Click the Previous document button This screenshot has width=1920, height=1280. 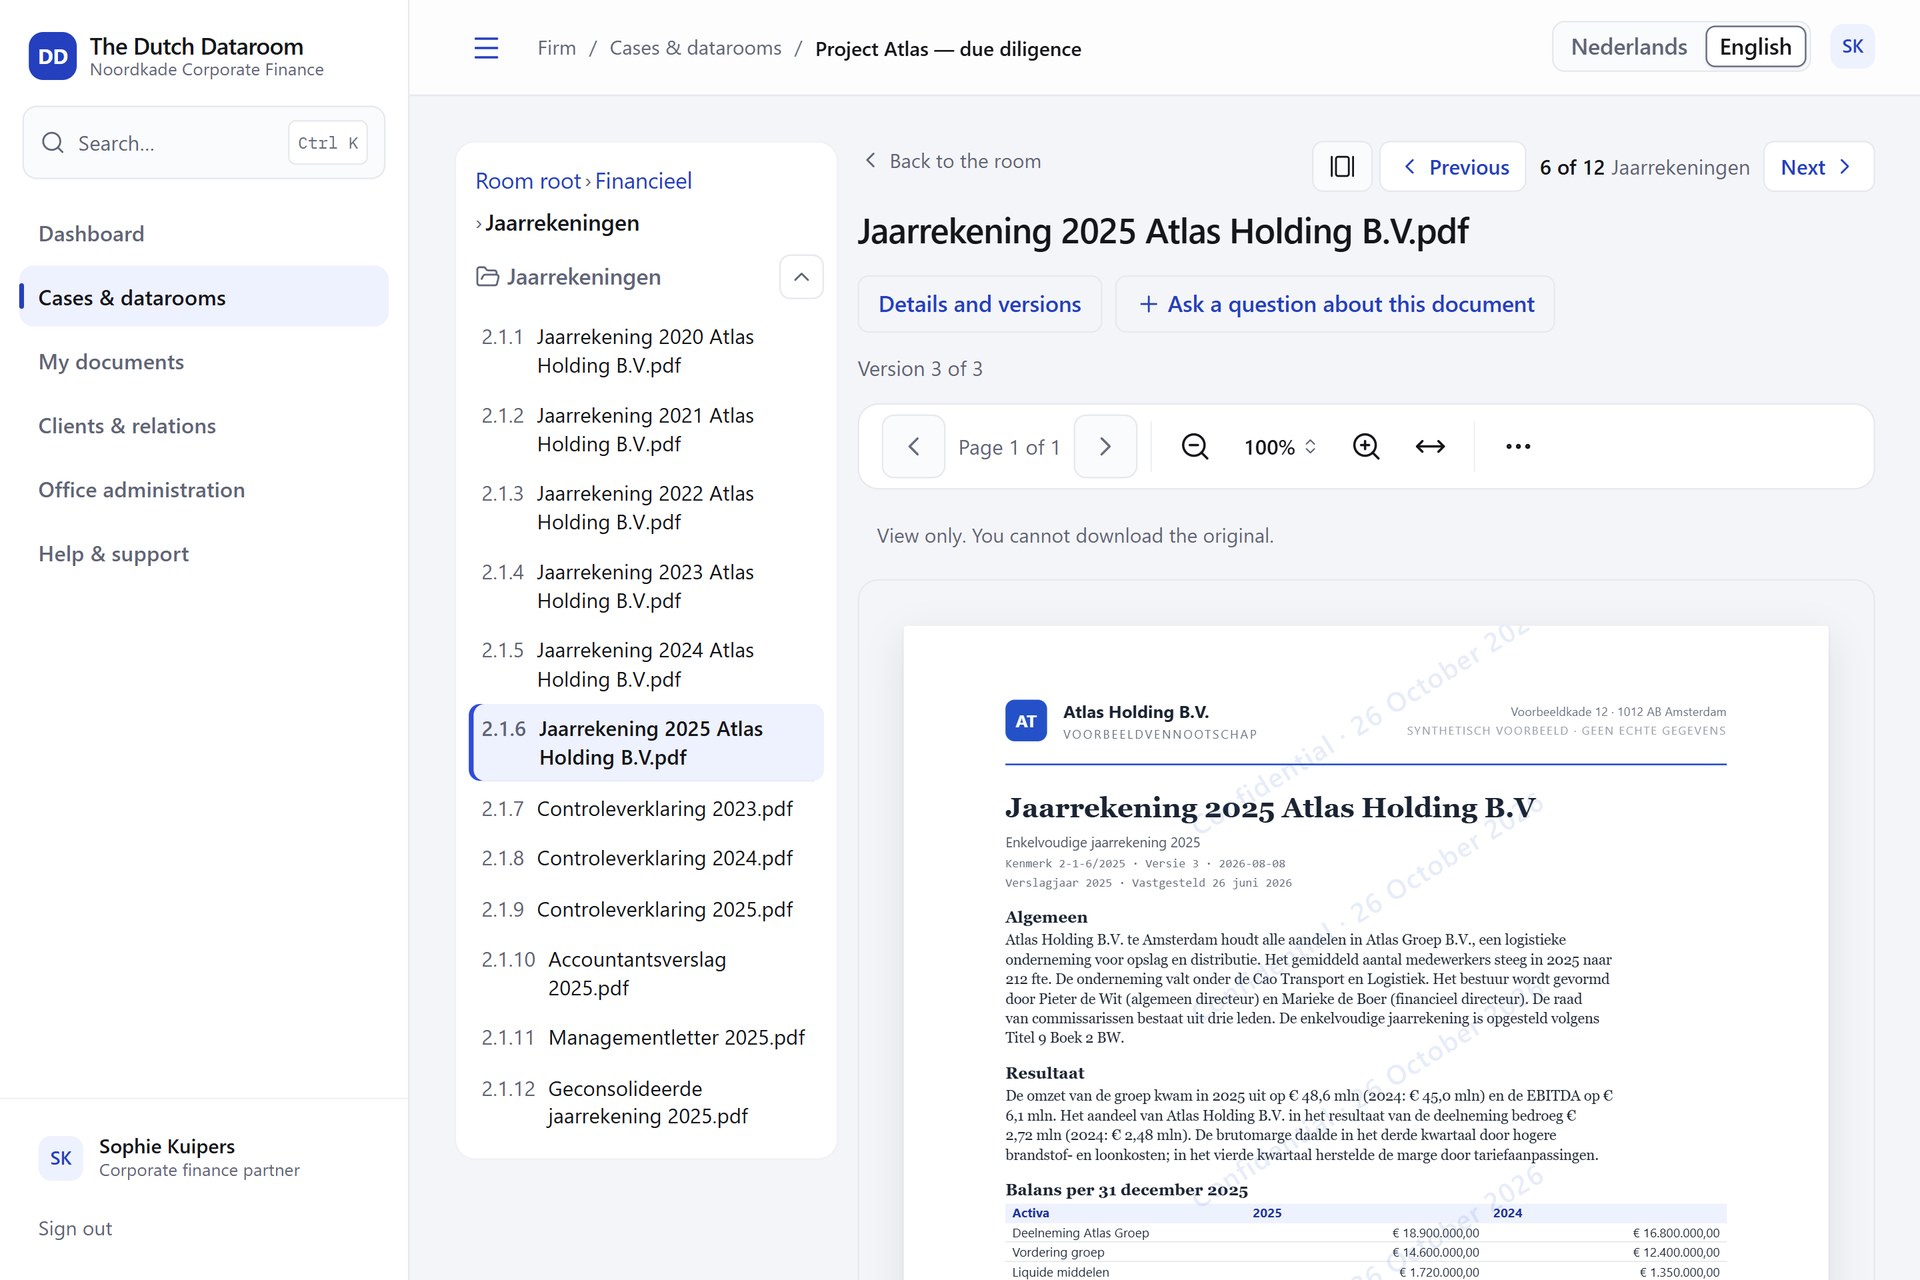[x=1453, y=166]
